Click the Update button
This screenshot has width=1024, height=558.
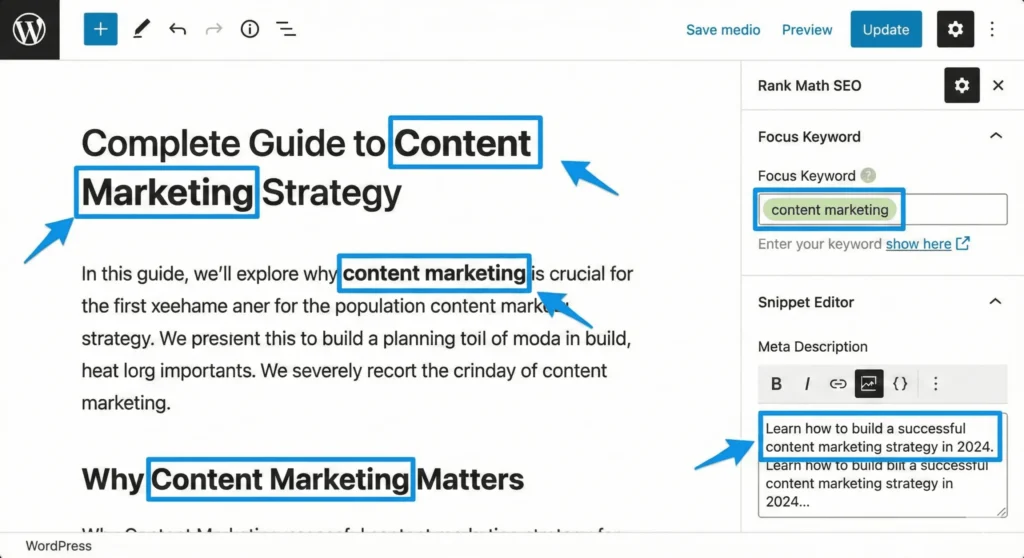coord(885,29)
